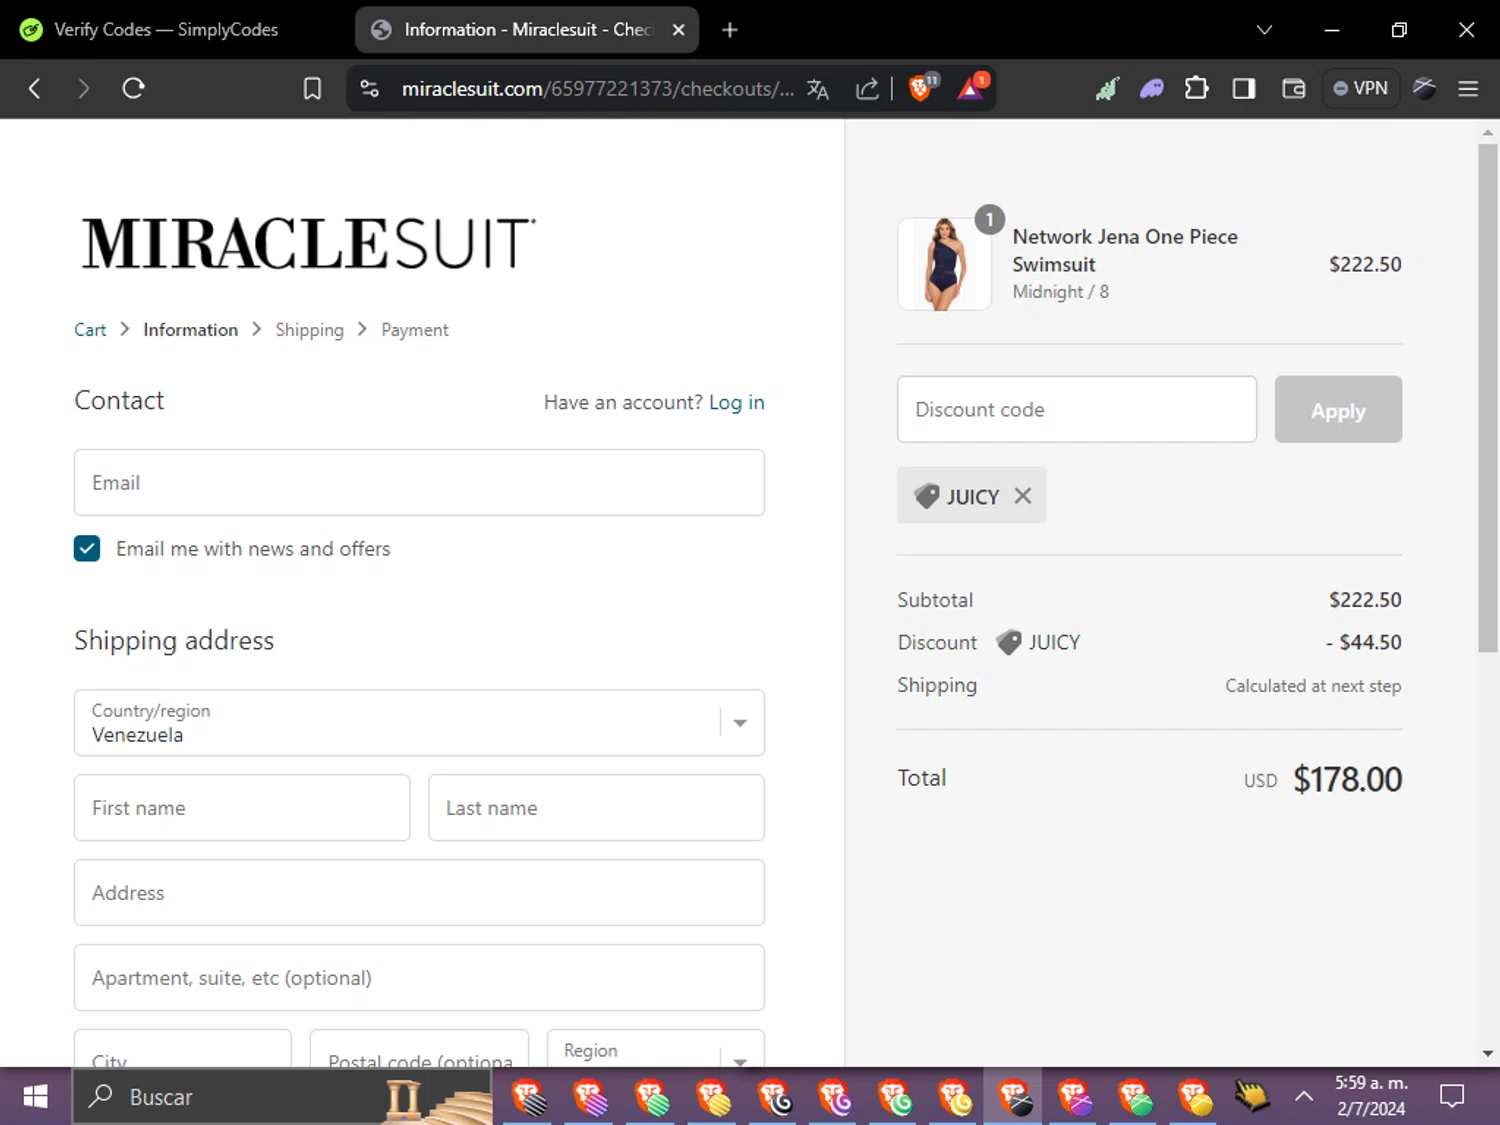The height and width of the screenshot is (1125, 1500).
Task: Click the - $44.50 discount amount
Action: coord(1364,642)
